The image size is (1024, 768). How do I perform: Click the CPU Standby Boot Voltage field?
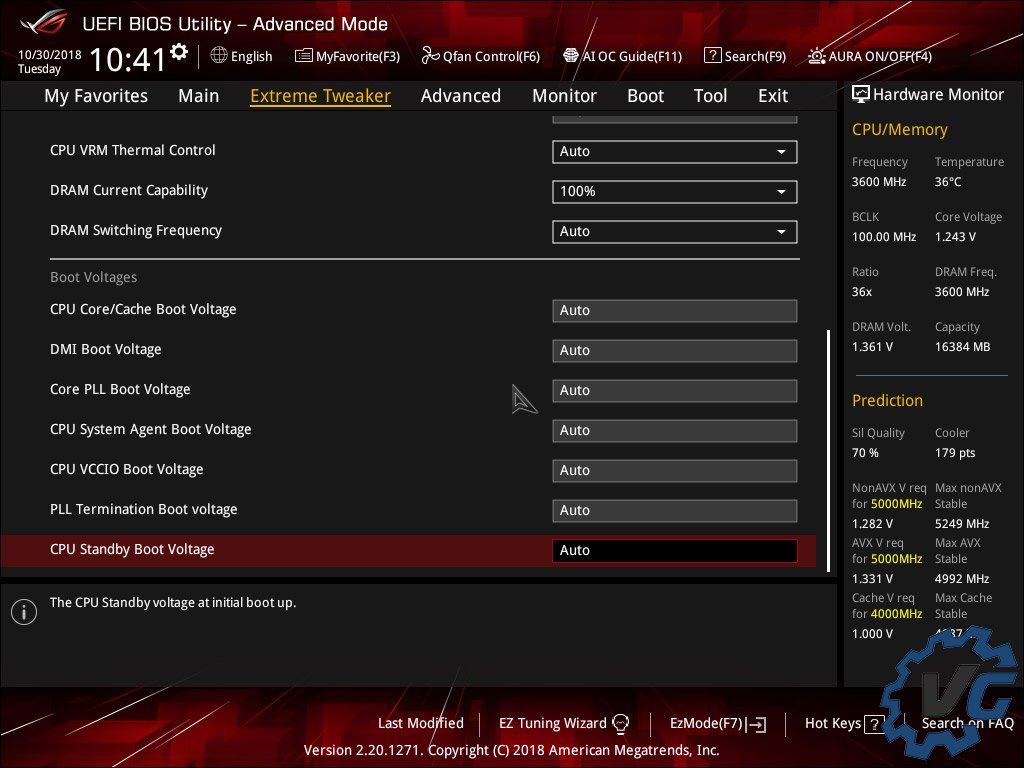[675, 551]
